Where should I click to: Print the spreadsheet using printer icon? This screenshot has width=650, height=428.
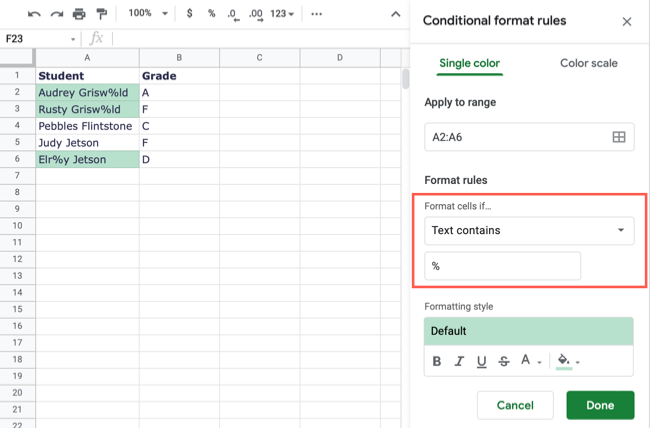(79, 14)
